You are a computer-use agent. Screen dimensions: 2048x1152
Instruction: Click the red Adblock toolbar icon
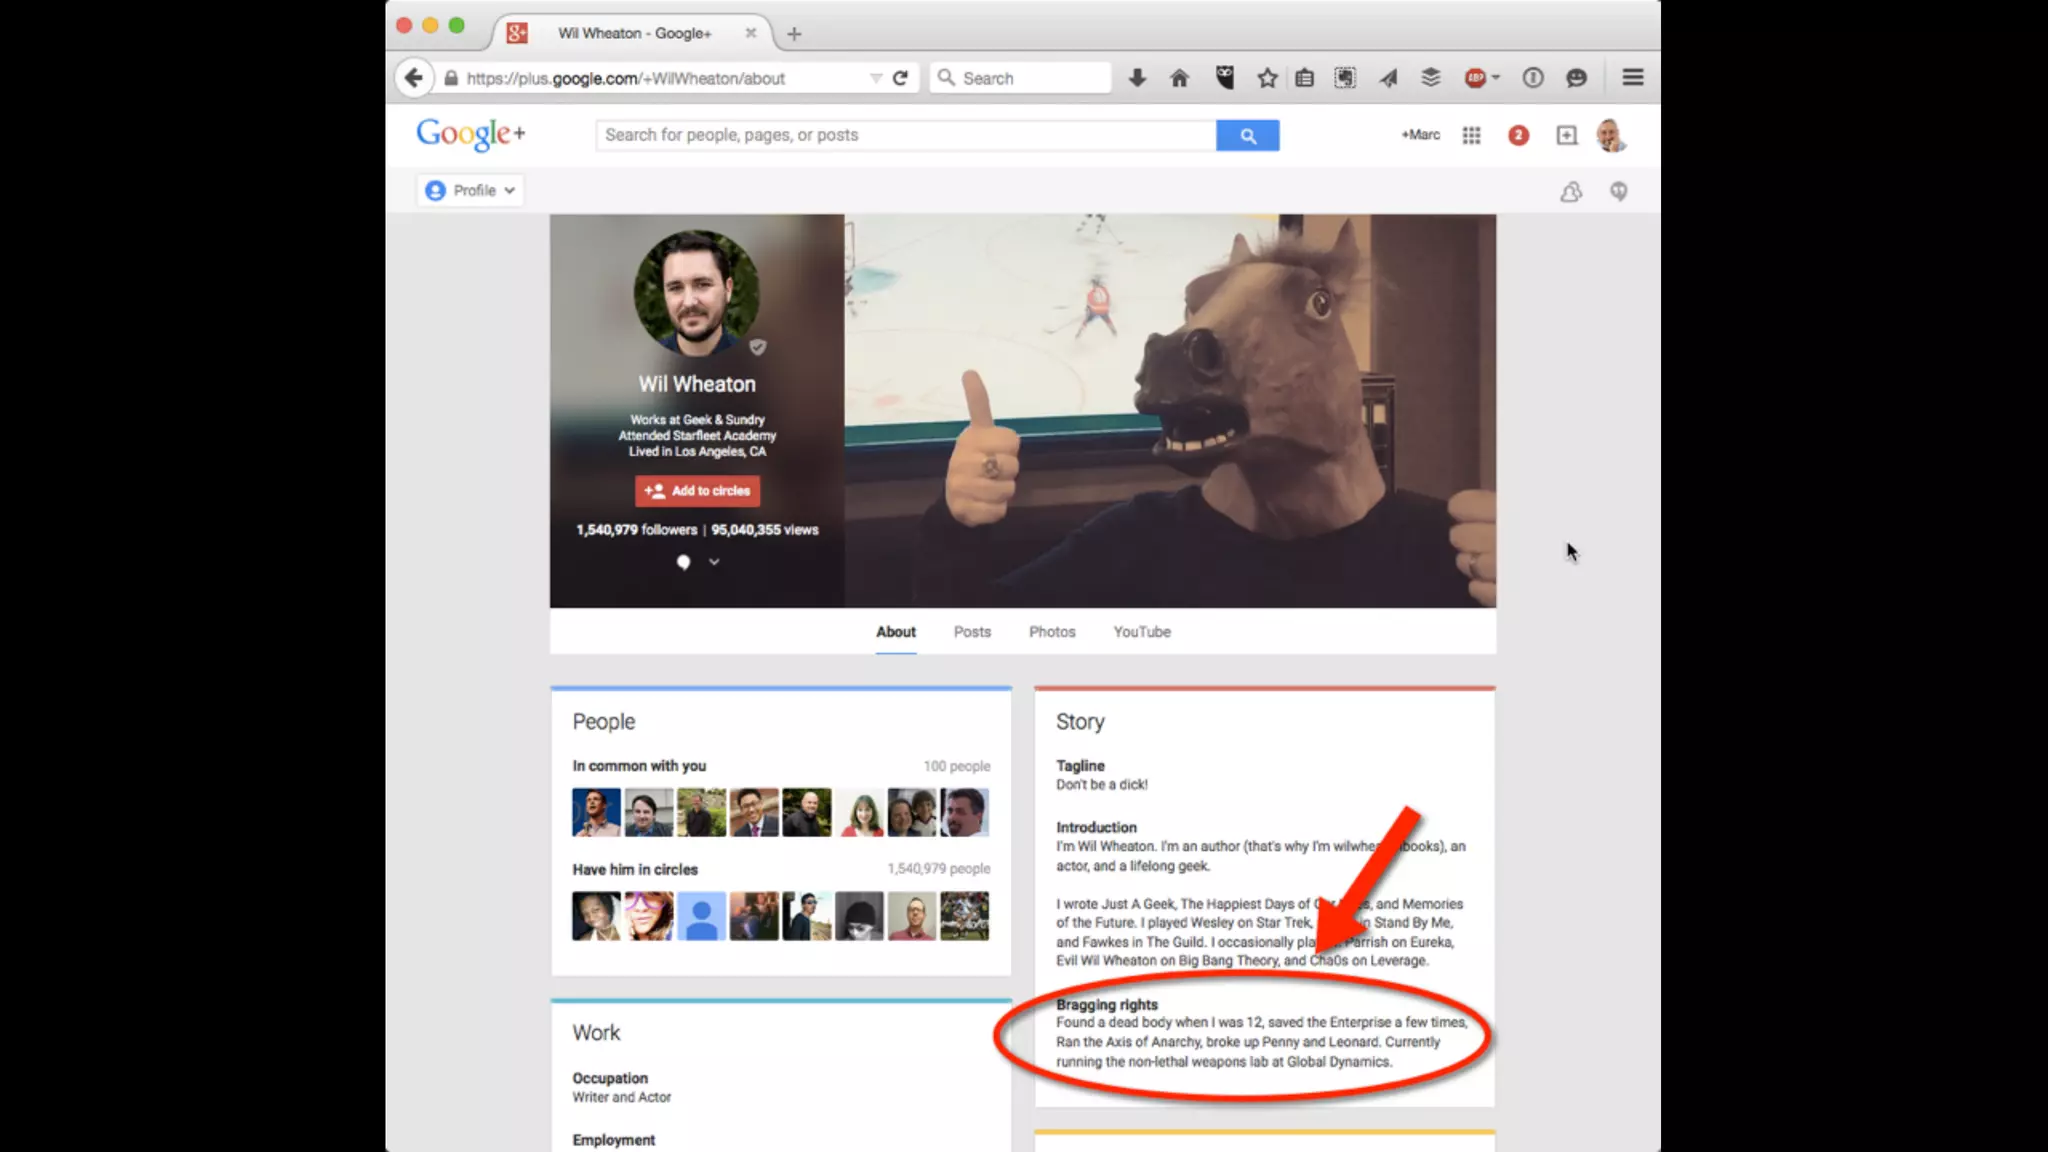(1475, 78)
